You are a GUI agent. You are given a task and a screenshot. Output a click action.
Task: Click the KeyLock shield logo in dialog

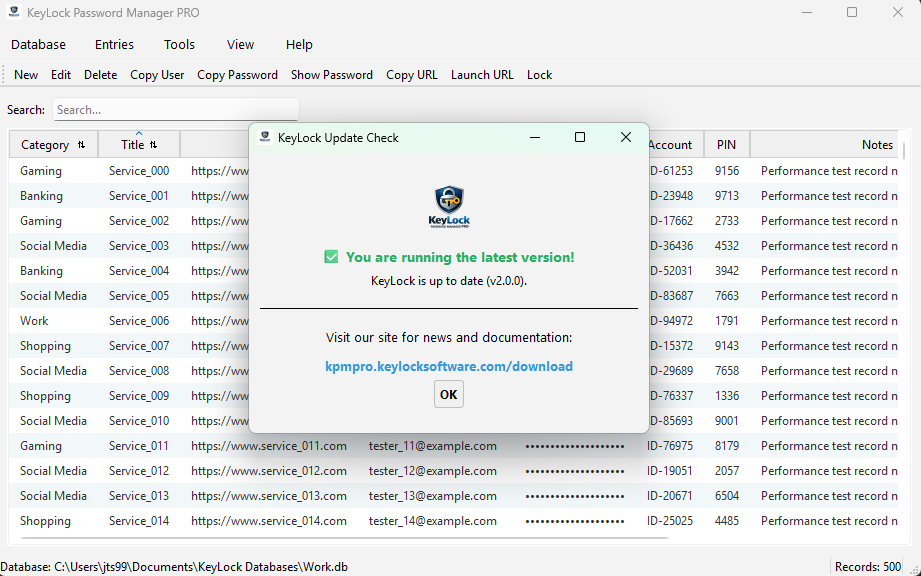[449, 206]
